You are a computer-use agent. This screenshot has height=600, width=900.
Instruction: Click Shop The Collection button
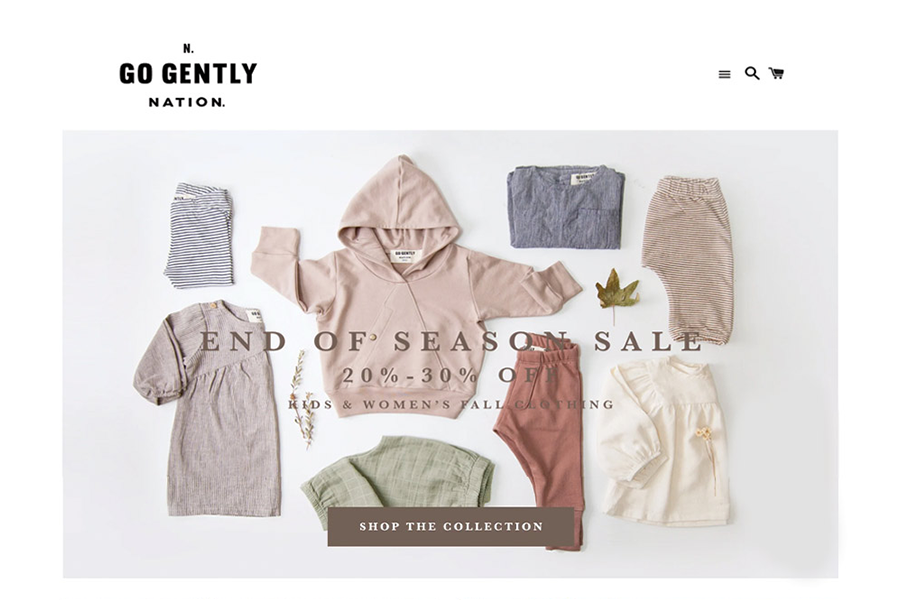coord(451,527)
